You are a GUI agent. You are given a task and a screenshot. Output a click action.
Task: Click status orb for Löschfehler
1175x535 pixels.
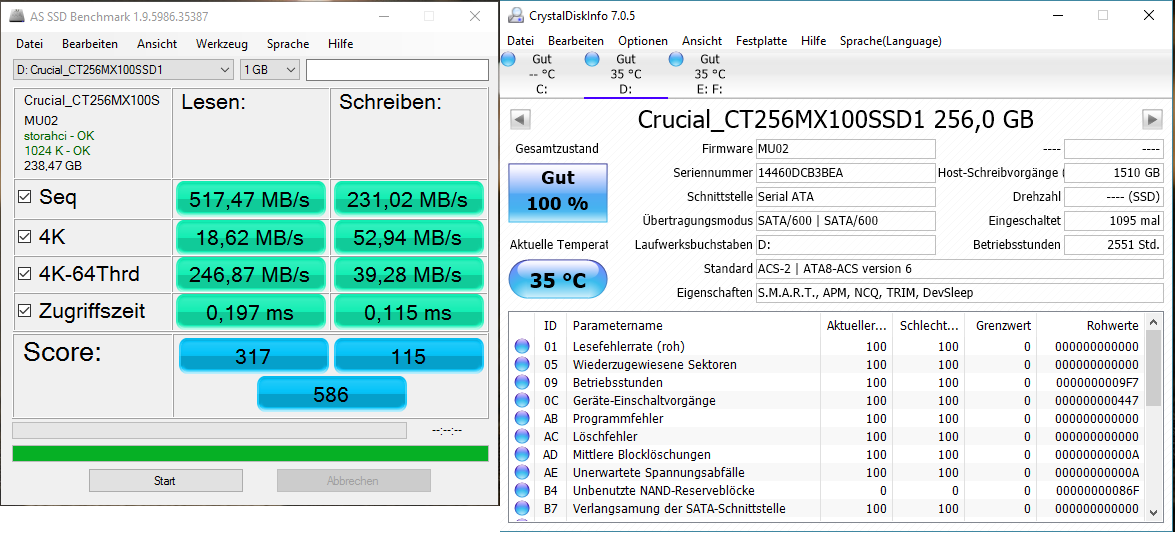pyautogui.click(x=522, y=436)
